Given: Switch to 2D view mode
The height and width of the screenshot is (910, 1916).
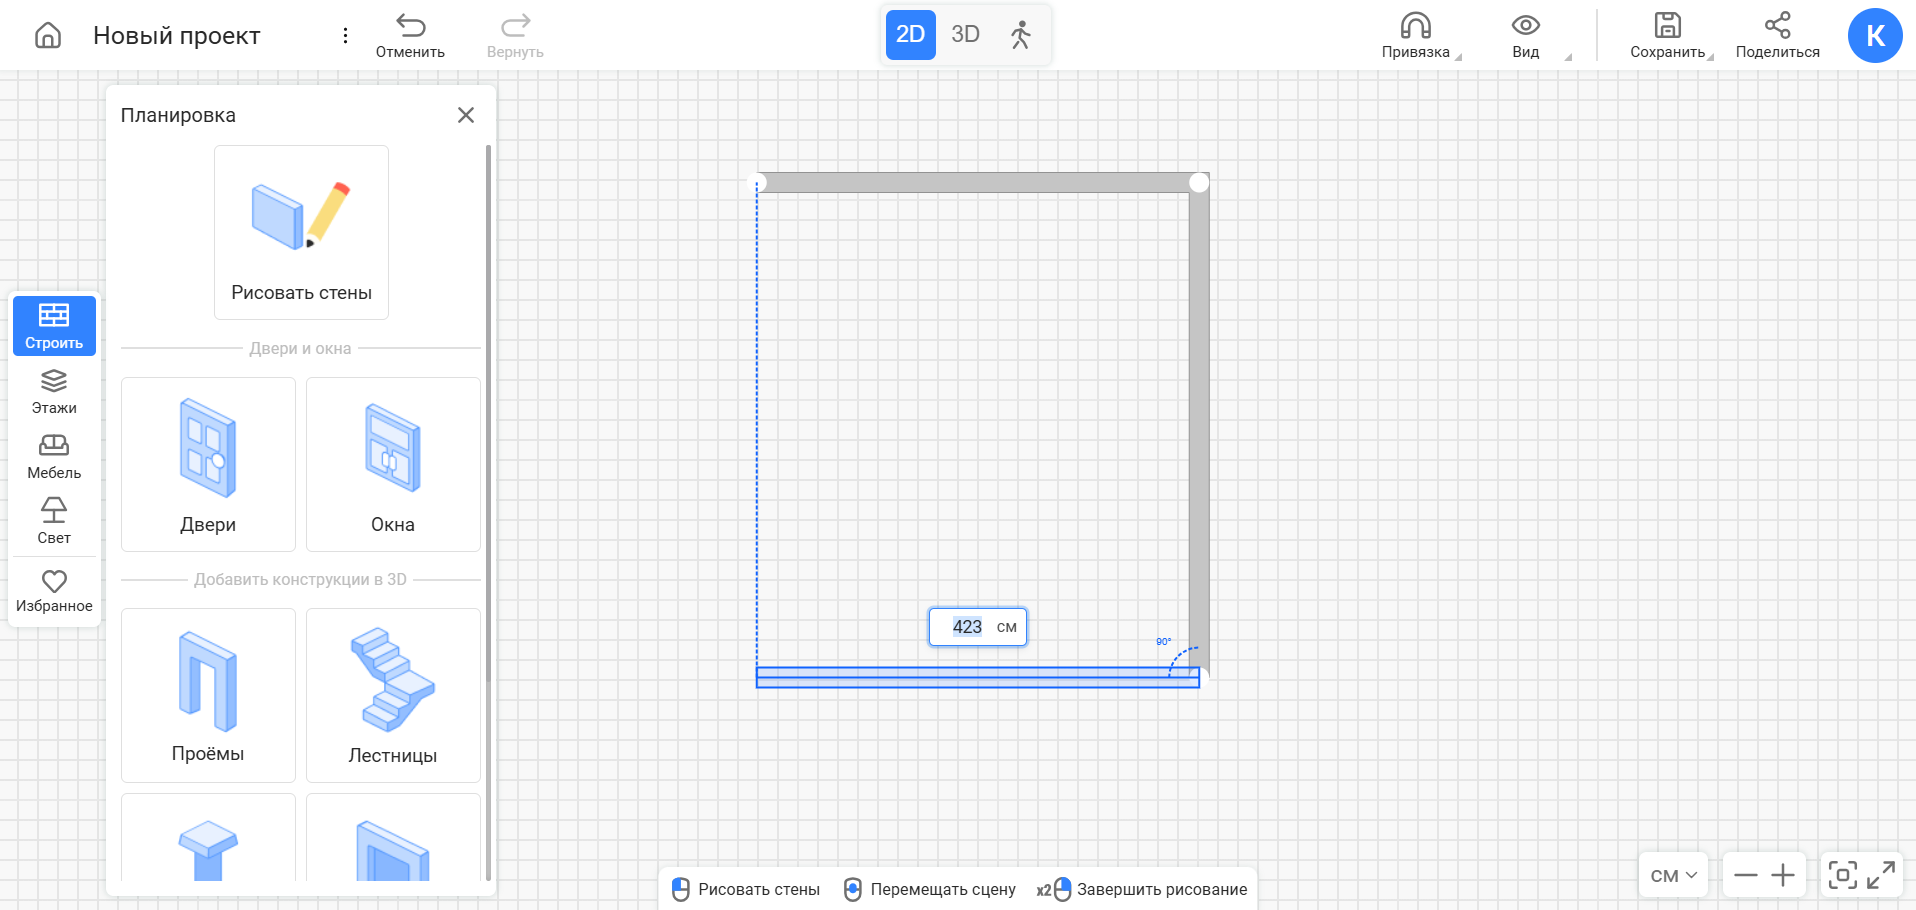Looking at the screenshot, I should (910, 35).
